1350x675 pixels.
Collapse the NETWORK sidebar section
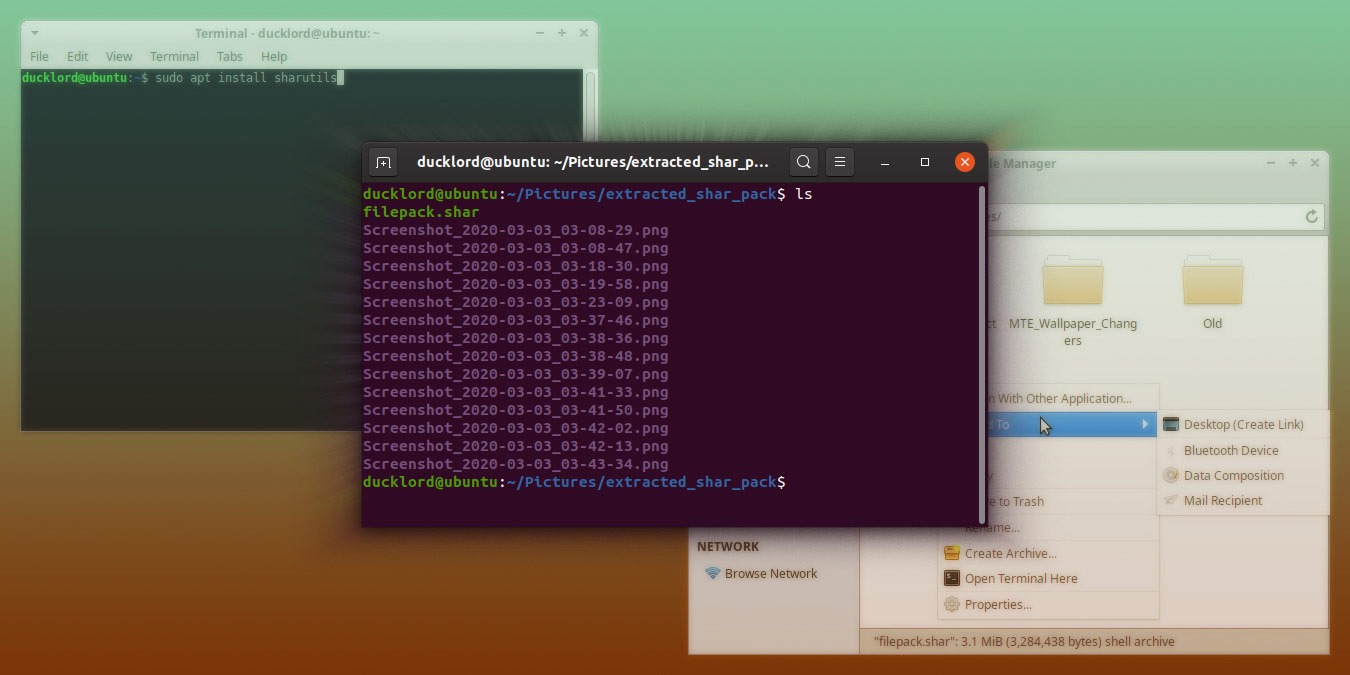pos(728,546)
